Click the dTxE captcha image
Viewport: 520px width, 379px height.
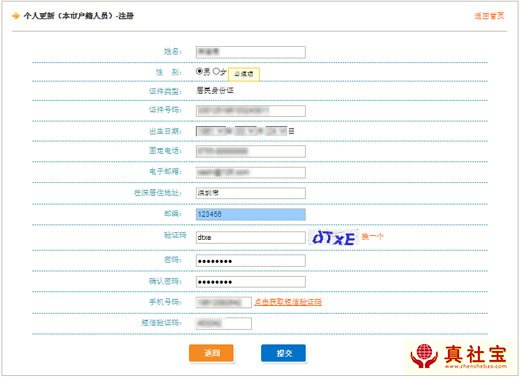[x=334, y=238]
